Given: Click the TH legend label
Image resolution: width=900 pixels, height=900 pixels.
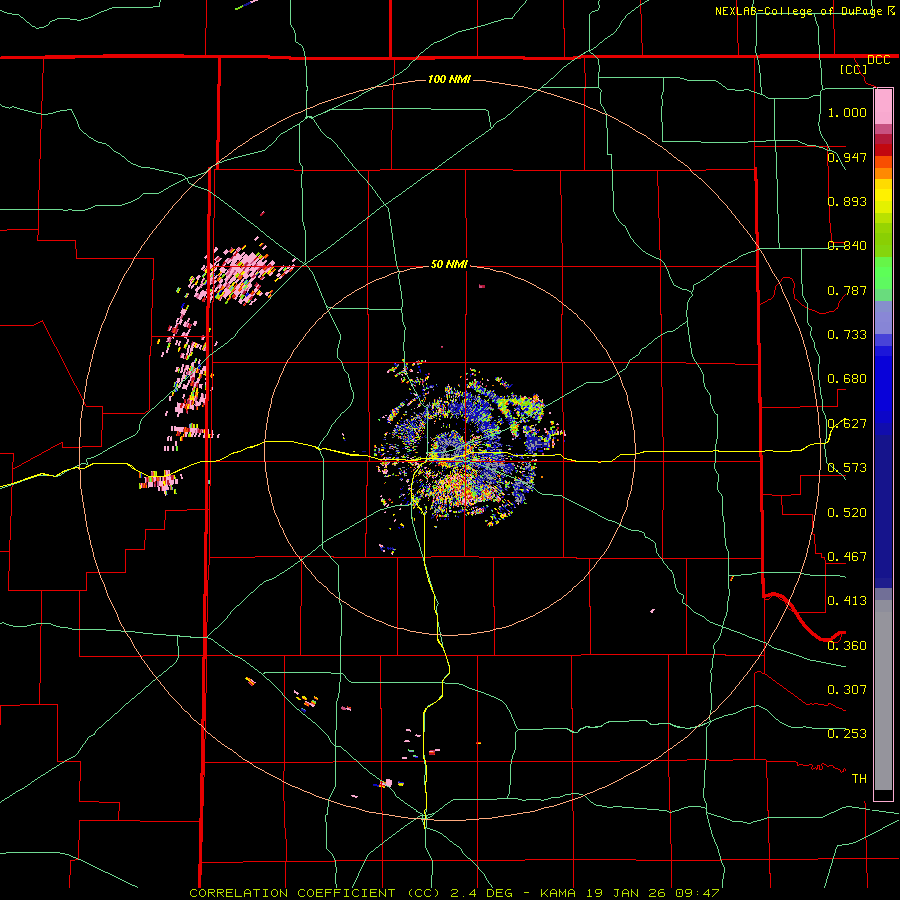Looking at the screenshot, I should coord(859,779).
